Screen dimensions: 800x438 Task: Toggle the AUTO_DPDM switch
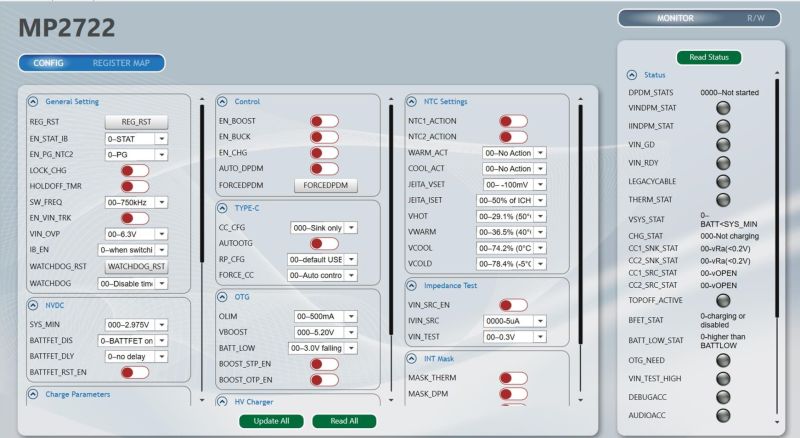[x=324, y=168]
